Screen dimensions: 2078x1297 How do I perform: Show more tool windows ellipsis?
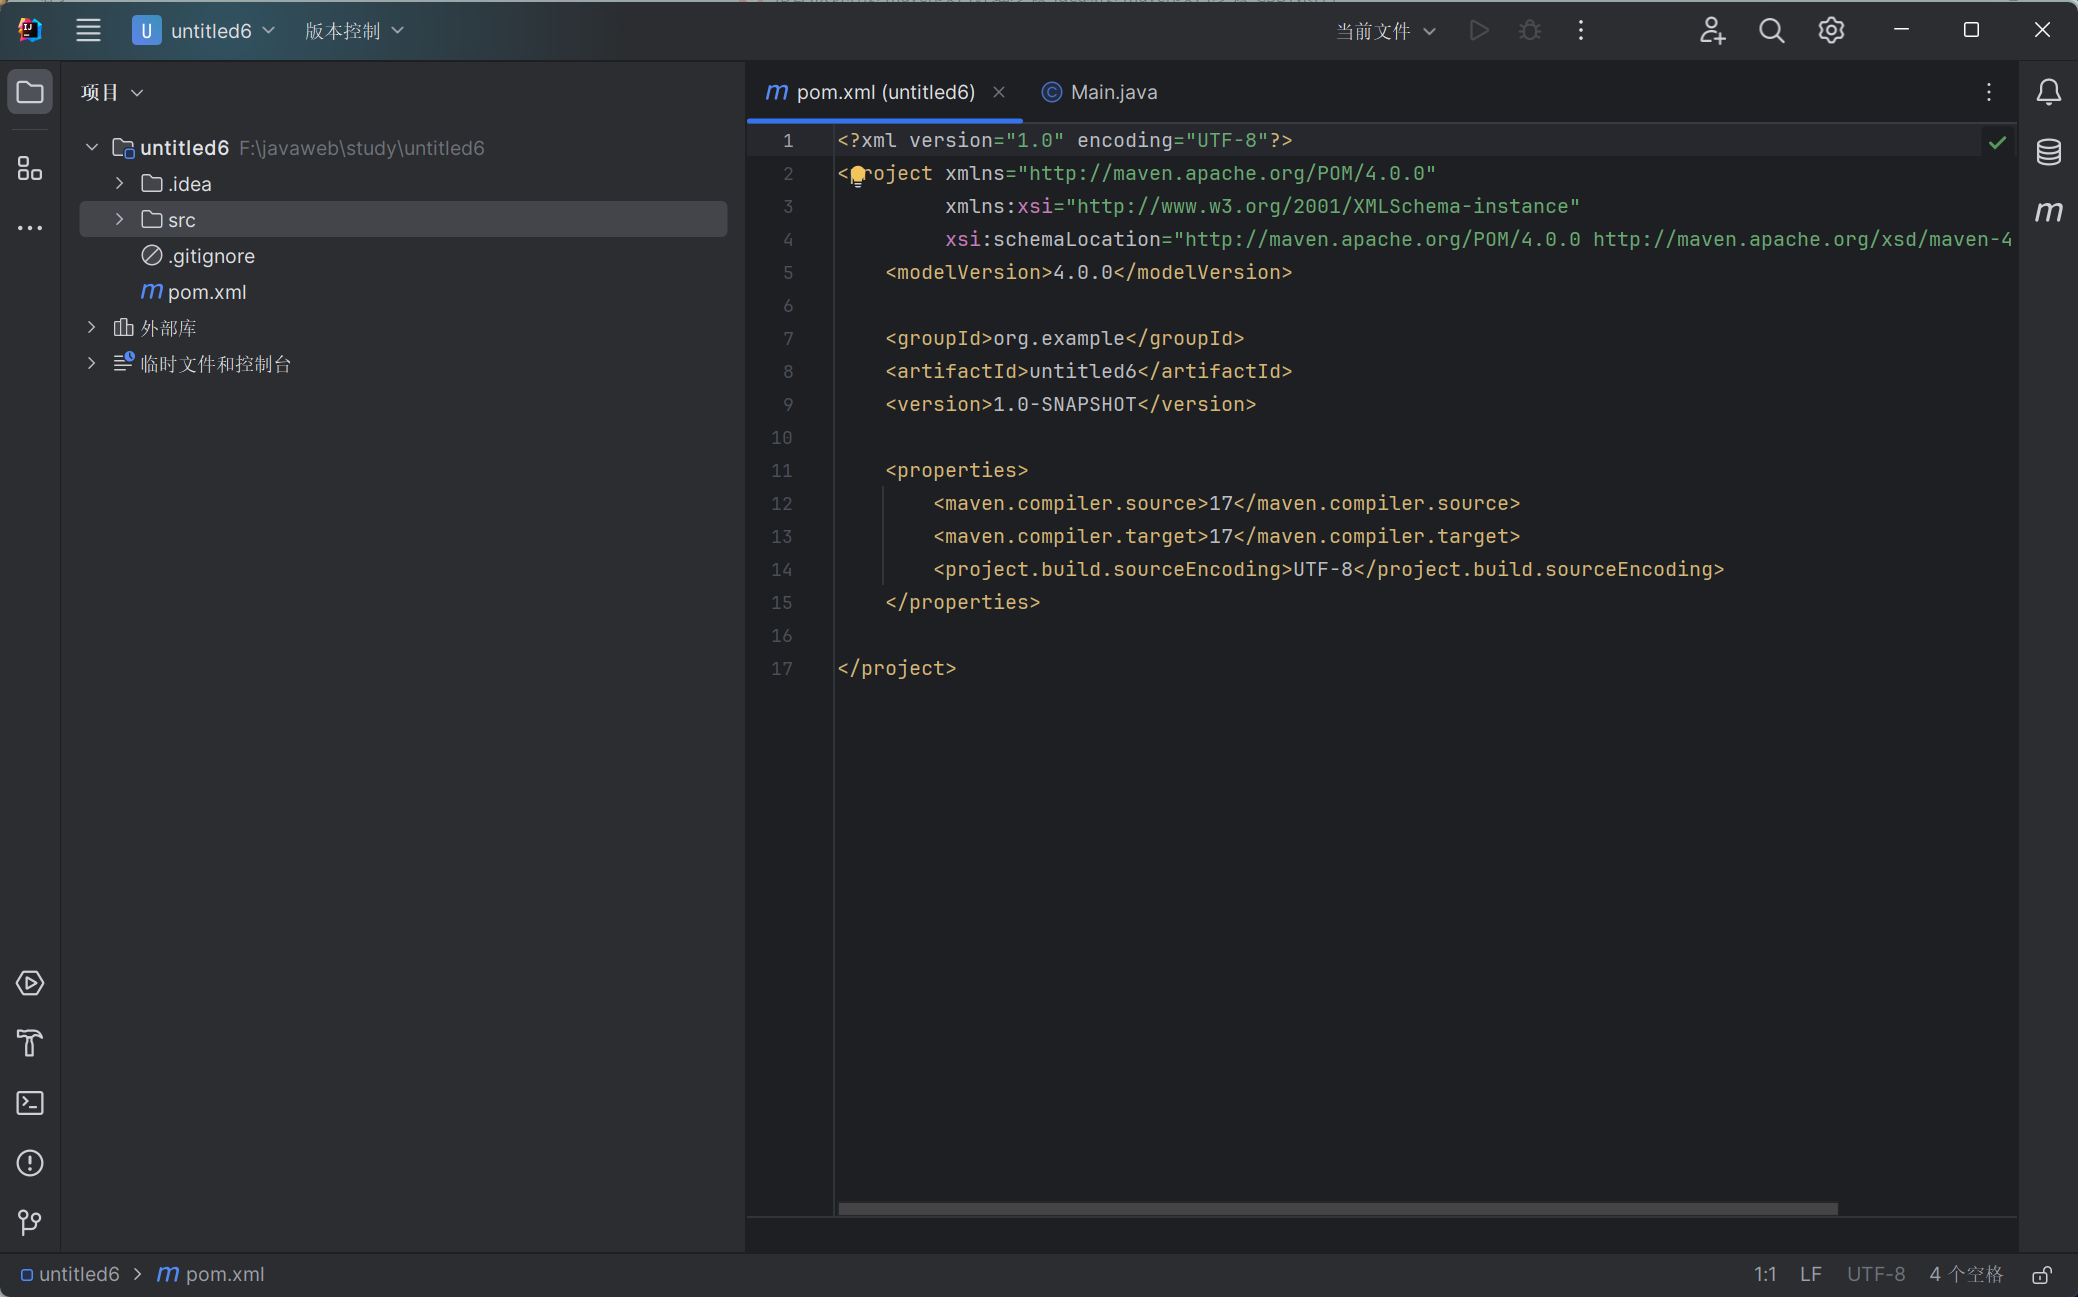pos(30,228)
